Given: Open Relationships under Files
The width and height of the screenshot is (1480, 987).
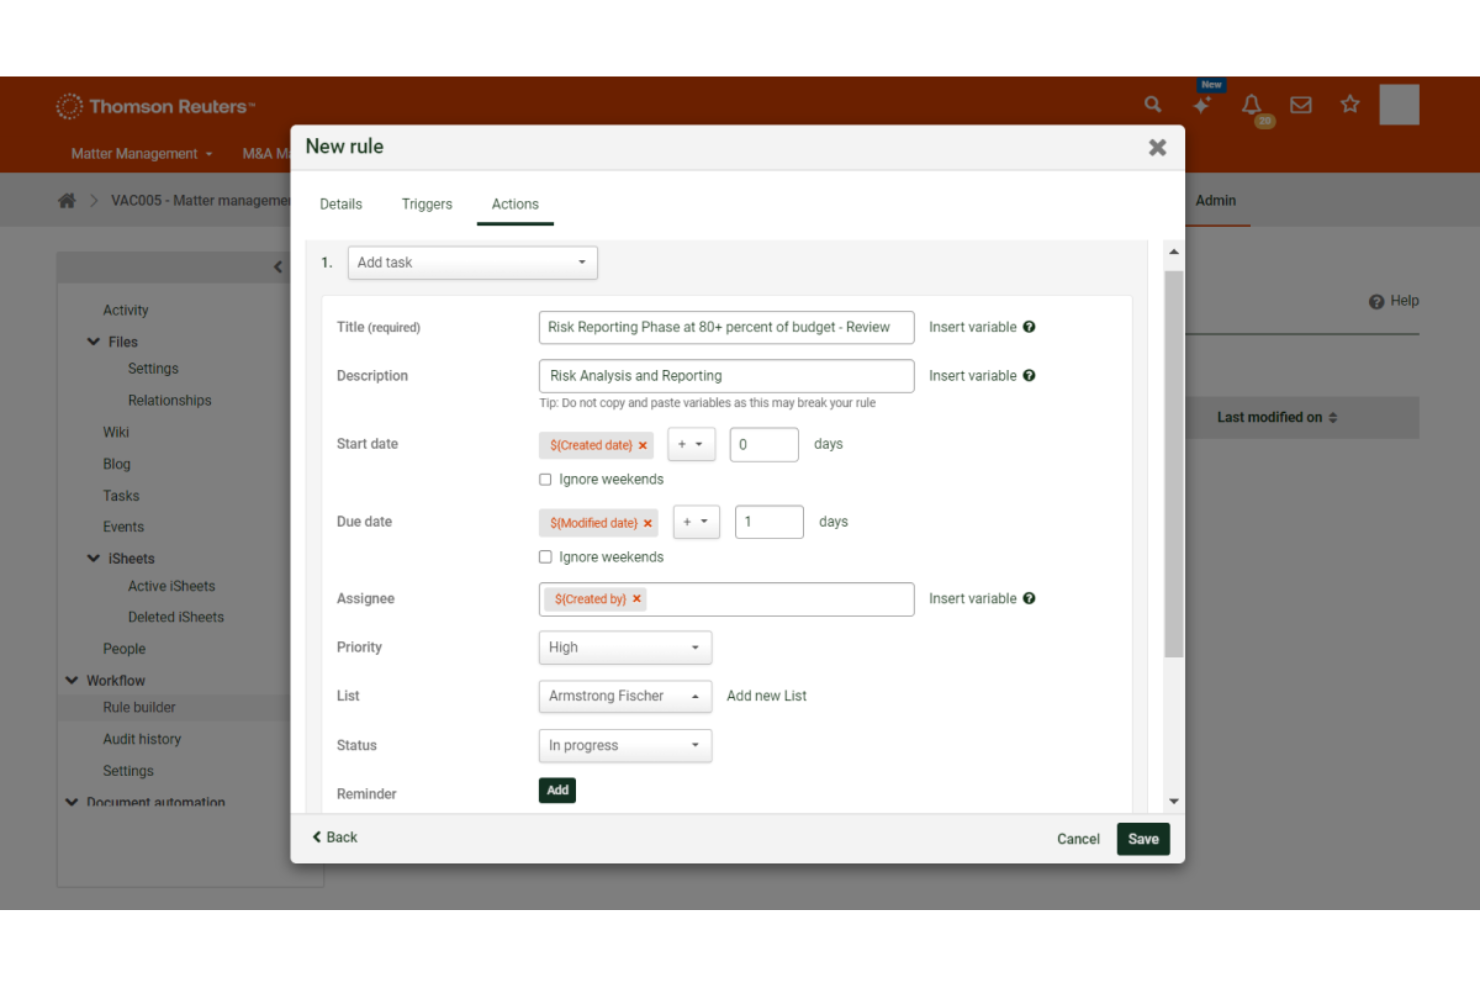Looking at the screenshot, I should 169,401.
